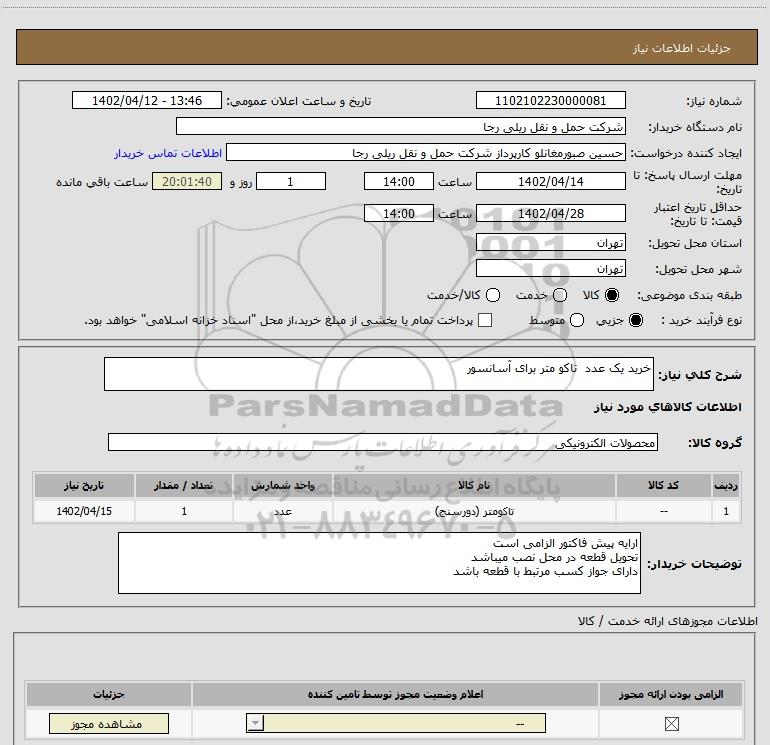Click the گروه کالا field محصولات الکترونیکی
This screenshot has width=770, height=745.
pos(383,442)
